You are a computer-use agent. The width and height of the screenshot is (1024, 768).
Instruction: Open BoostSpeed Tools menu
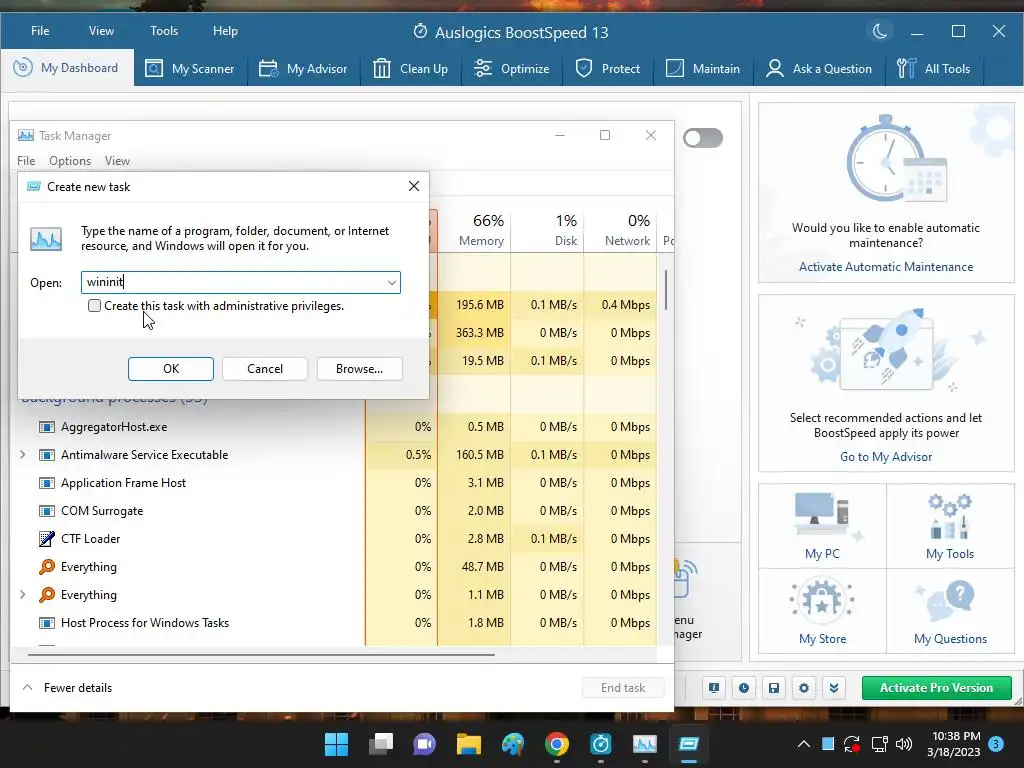tap(164, 31)
